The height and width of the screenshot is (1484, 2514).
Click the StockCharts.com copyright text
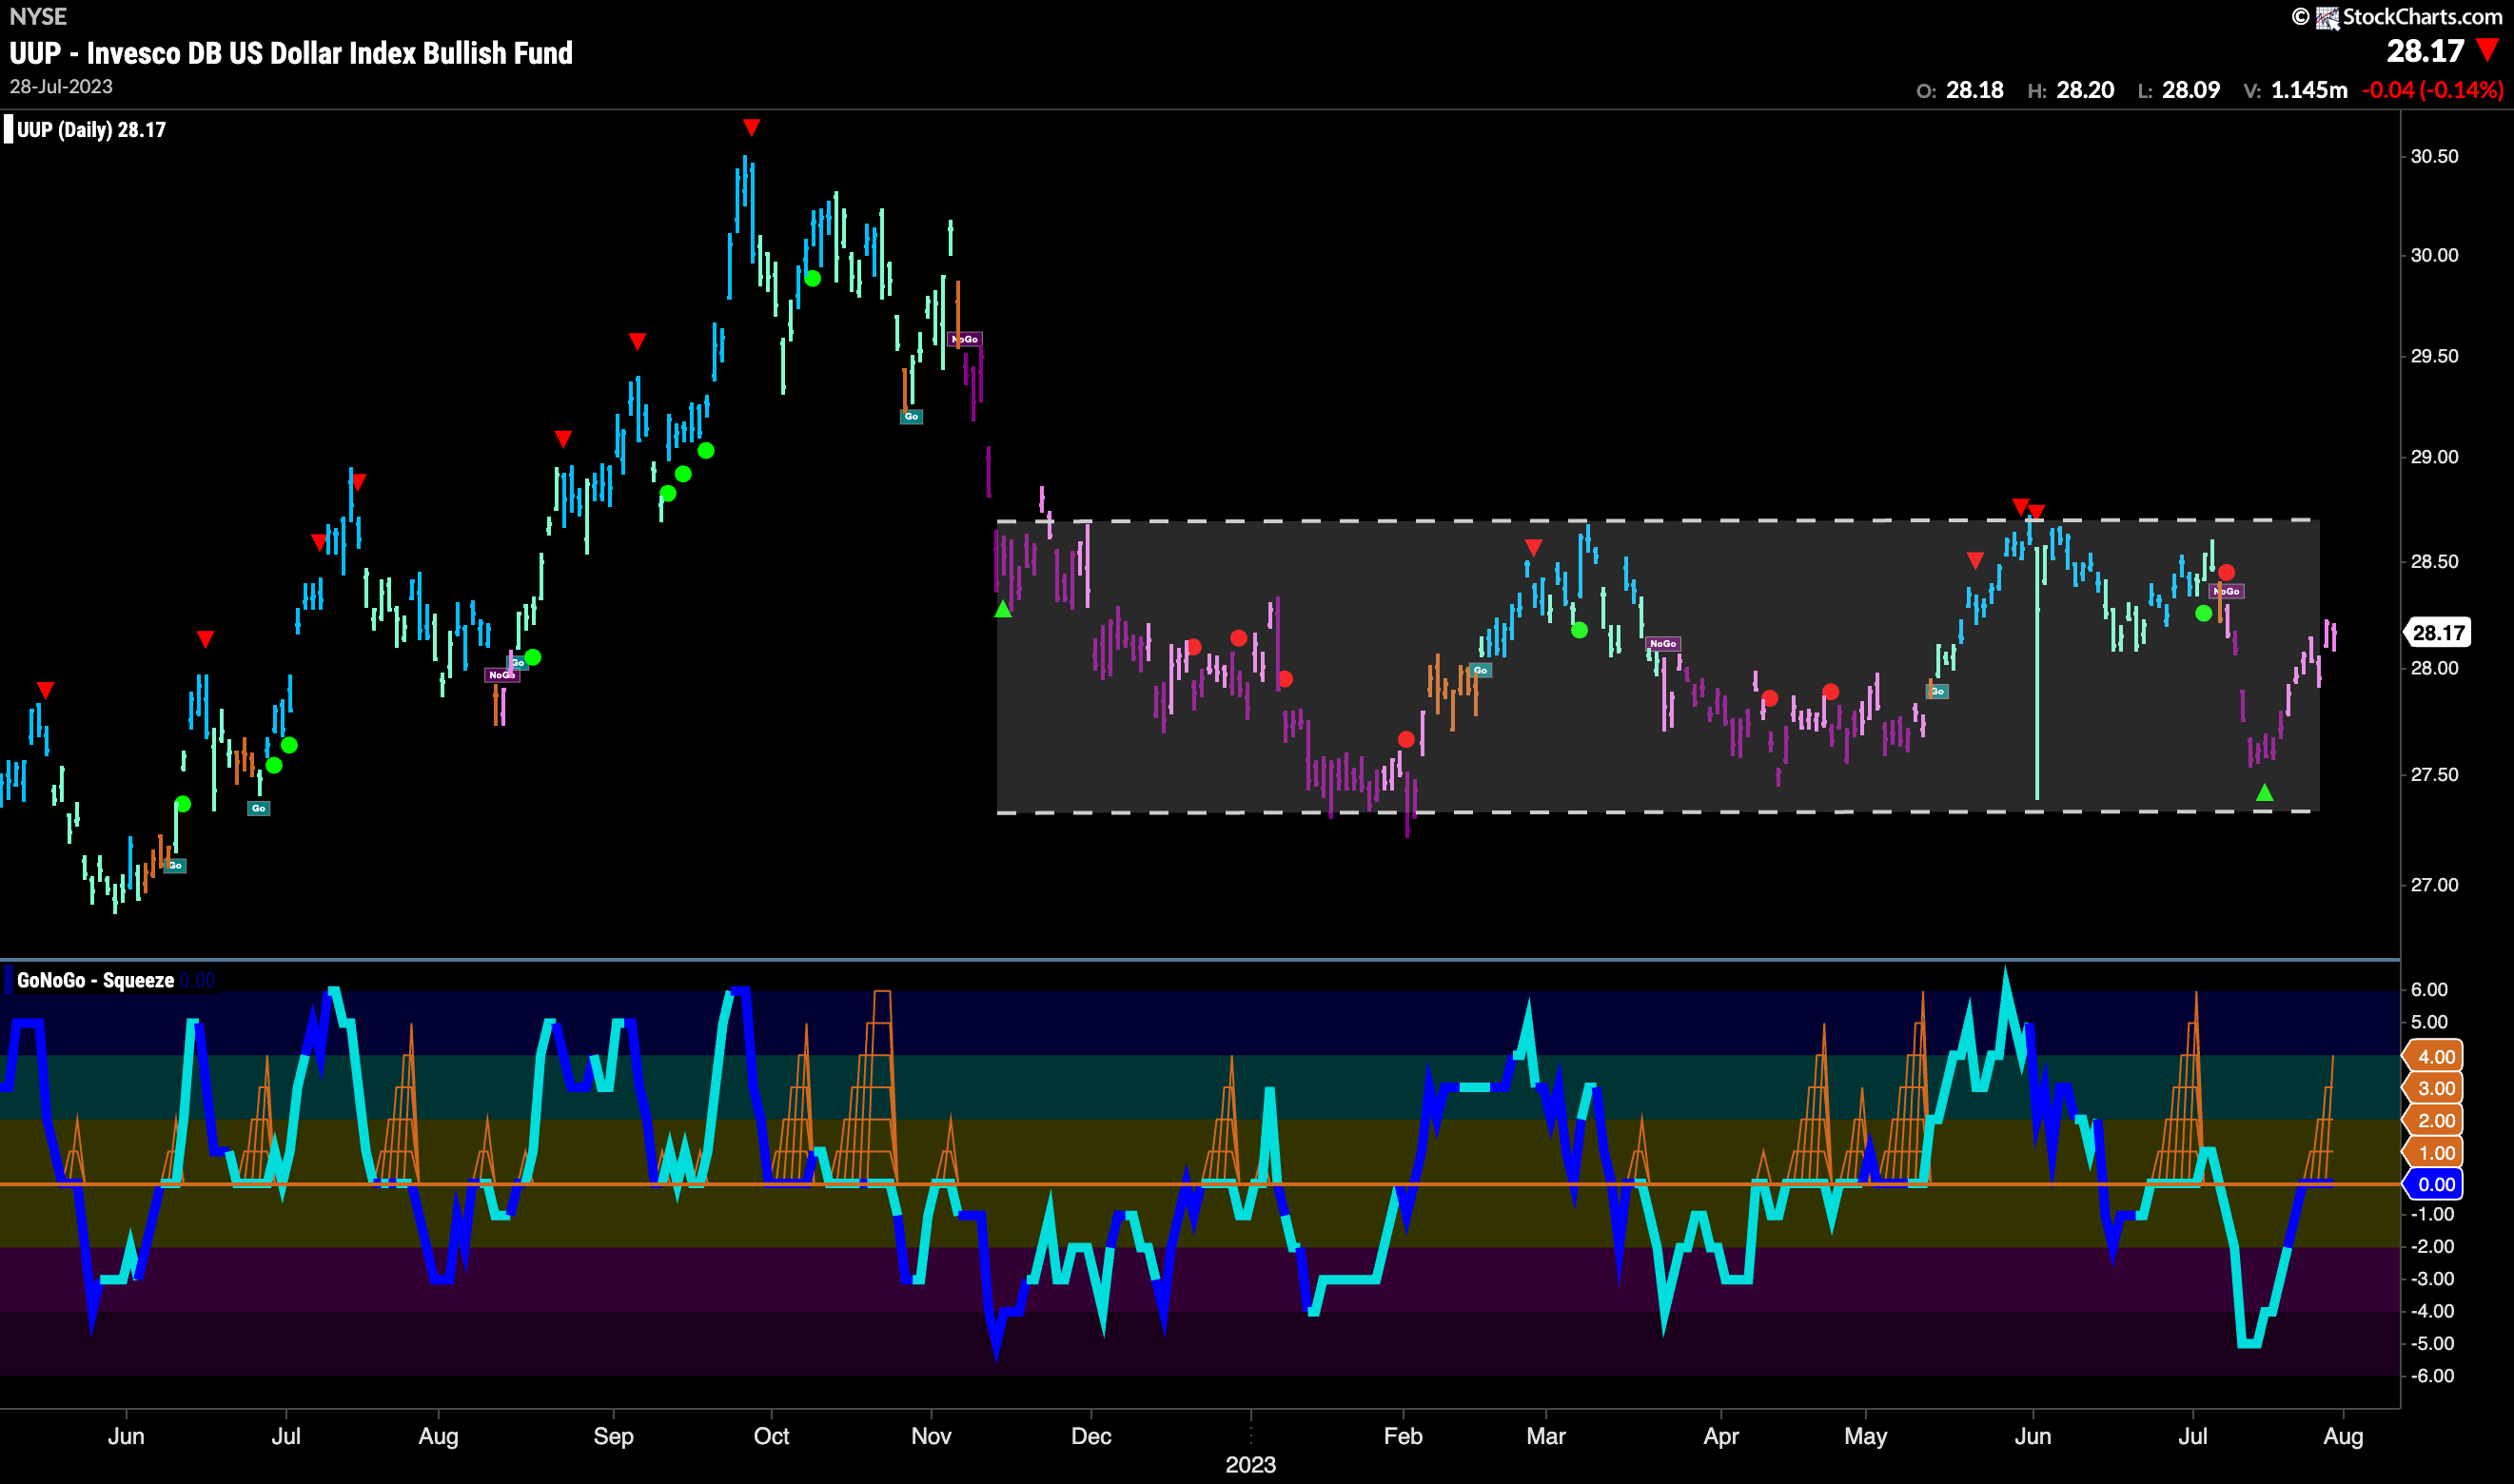coord(2422,17)
